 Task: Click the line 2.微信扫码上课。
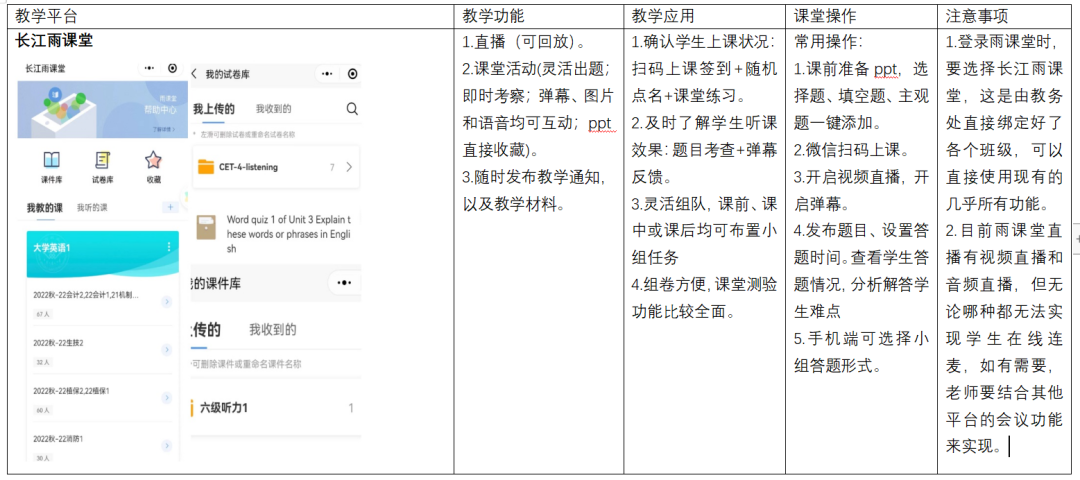851,150
